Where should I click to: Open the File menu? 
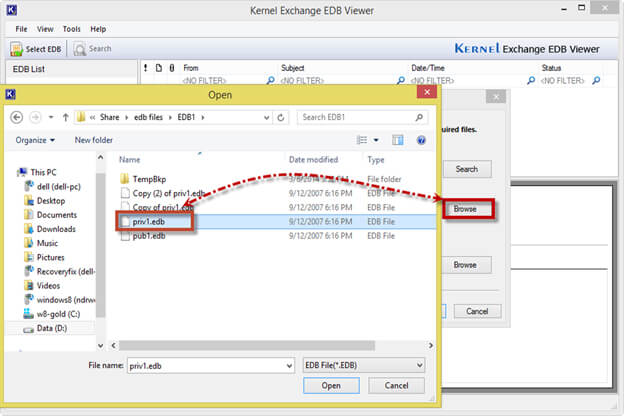tap(21, 29)
